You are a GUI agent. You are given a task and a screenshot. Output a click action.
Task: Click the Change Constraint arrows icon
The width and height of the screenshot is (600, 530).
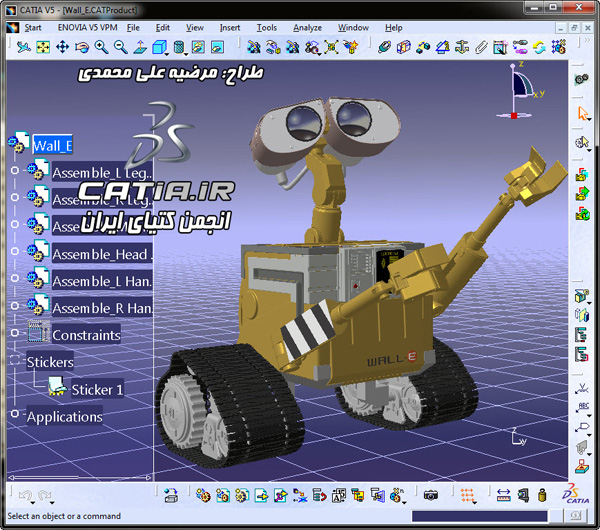pyautogui.click(x=539, y=47)
